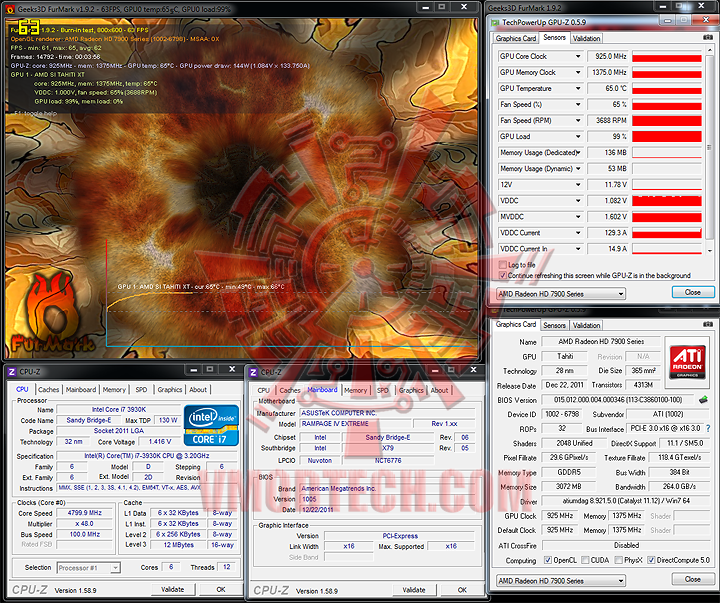Click Validate button in Mainboard CPU-Z window

tap(414, 590)
